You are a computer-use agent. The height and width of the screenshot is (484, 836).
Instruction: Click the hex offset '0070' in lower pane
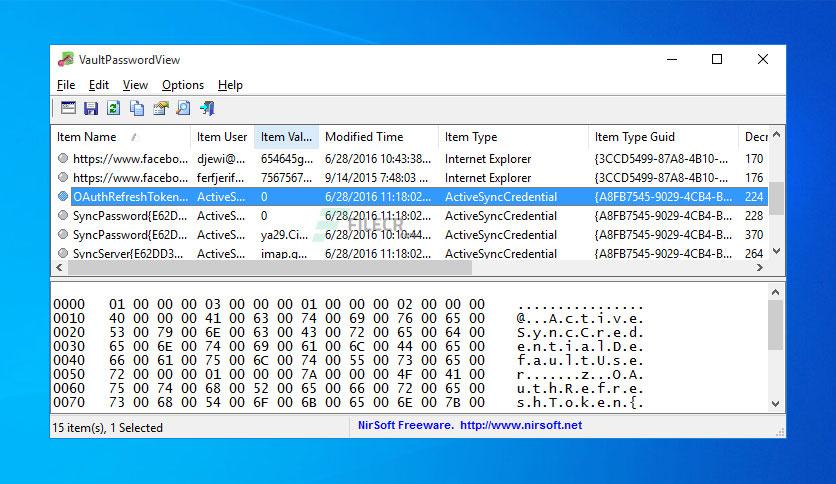click(69, 402)
